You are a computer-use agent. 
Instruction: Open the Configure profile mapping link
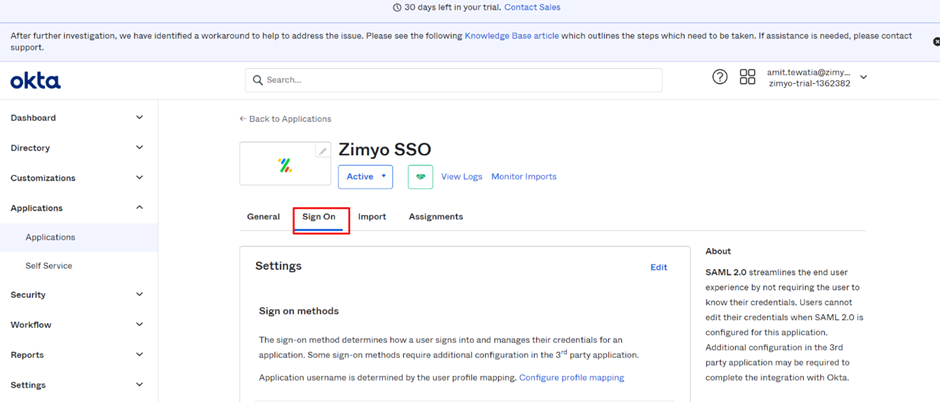(x=571, y=378)
